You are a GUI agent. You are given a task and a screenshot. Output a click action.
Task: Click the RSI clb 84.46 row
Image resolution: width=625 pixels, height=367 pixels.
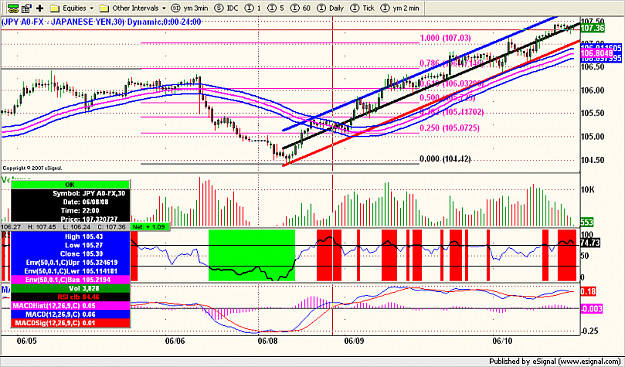(x=70, y=297)
